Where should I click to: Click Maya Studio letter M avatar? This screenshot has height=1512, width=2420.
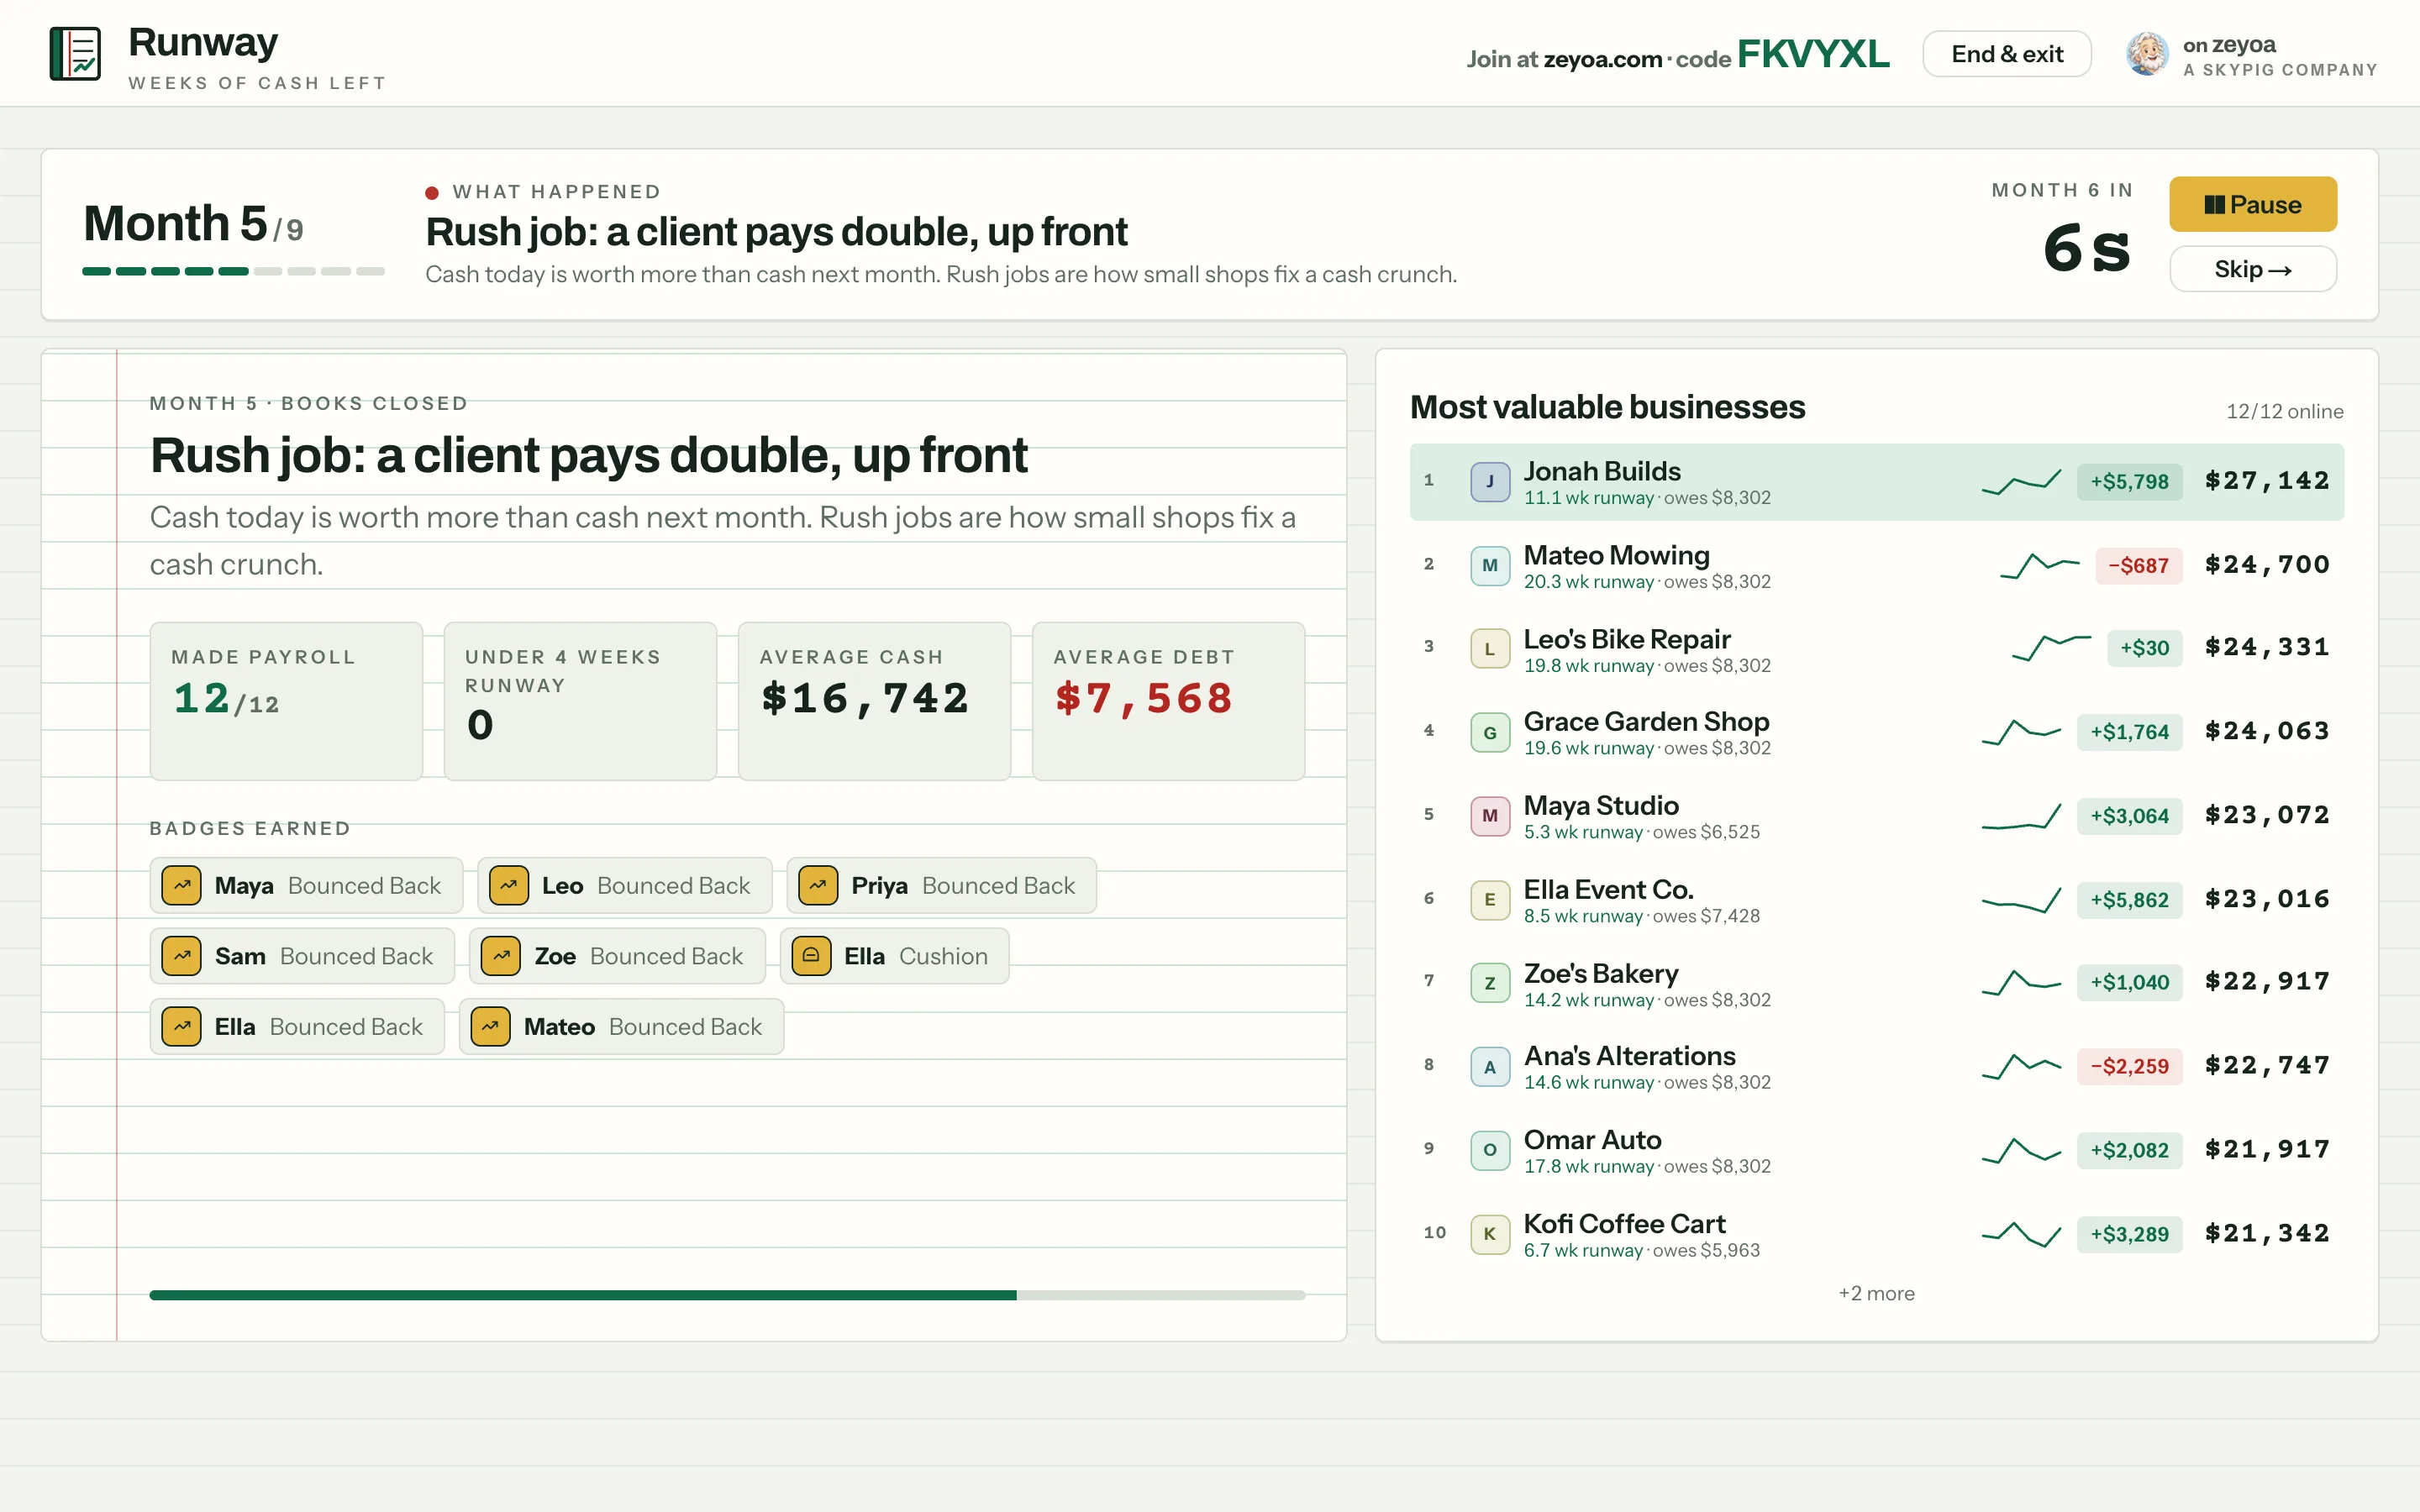click(1489, 816)
